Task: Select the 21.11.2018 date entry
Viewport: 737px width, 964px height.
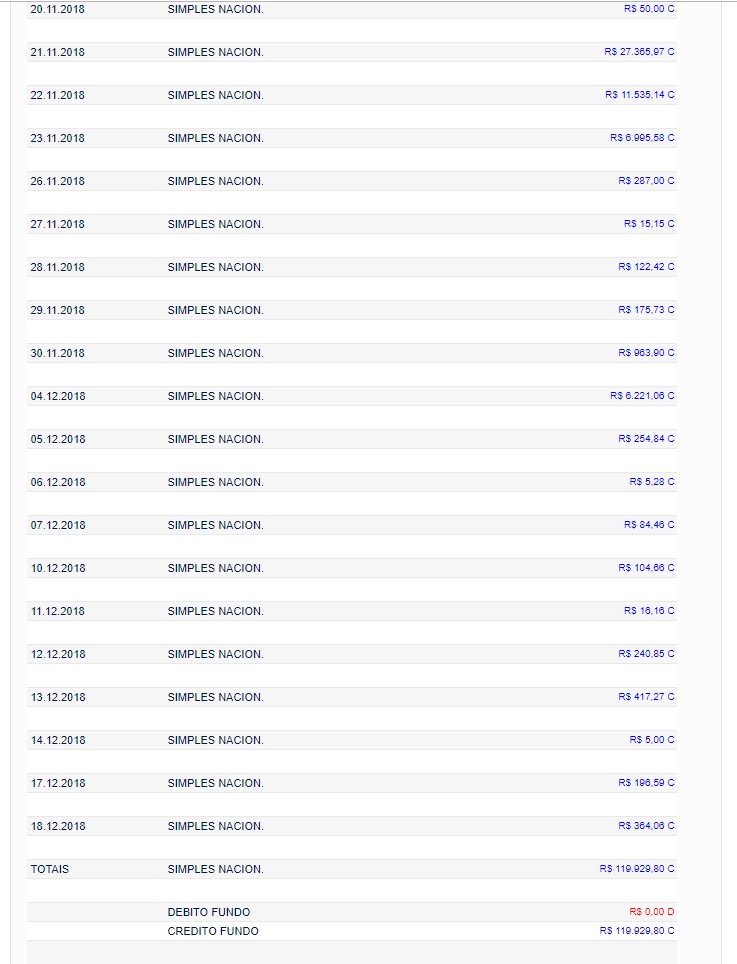Action: (x=58, y=52)
